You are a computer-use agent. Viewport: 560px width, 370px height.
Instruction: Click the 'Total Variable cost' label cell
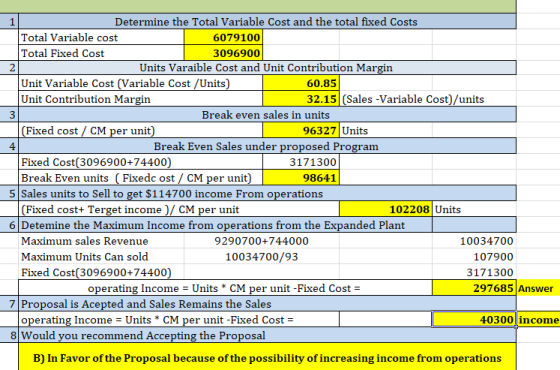101,37
